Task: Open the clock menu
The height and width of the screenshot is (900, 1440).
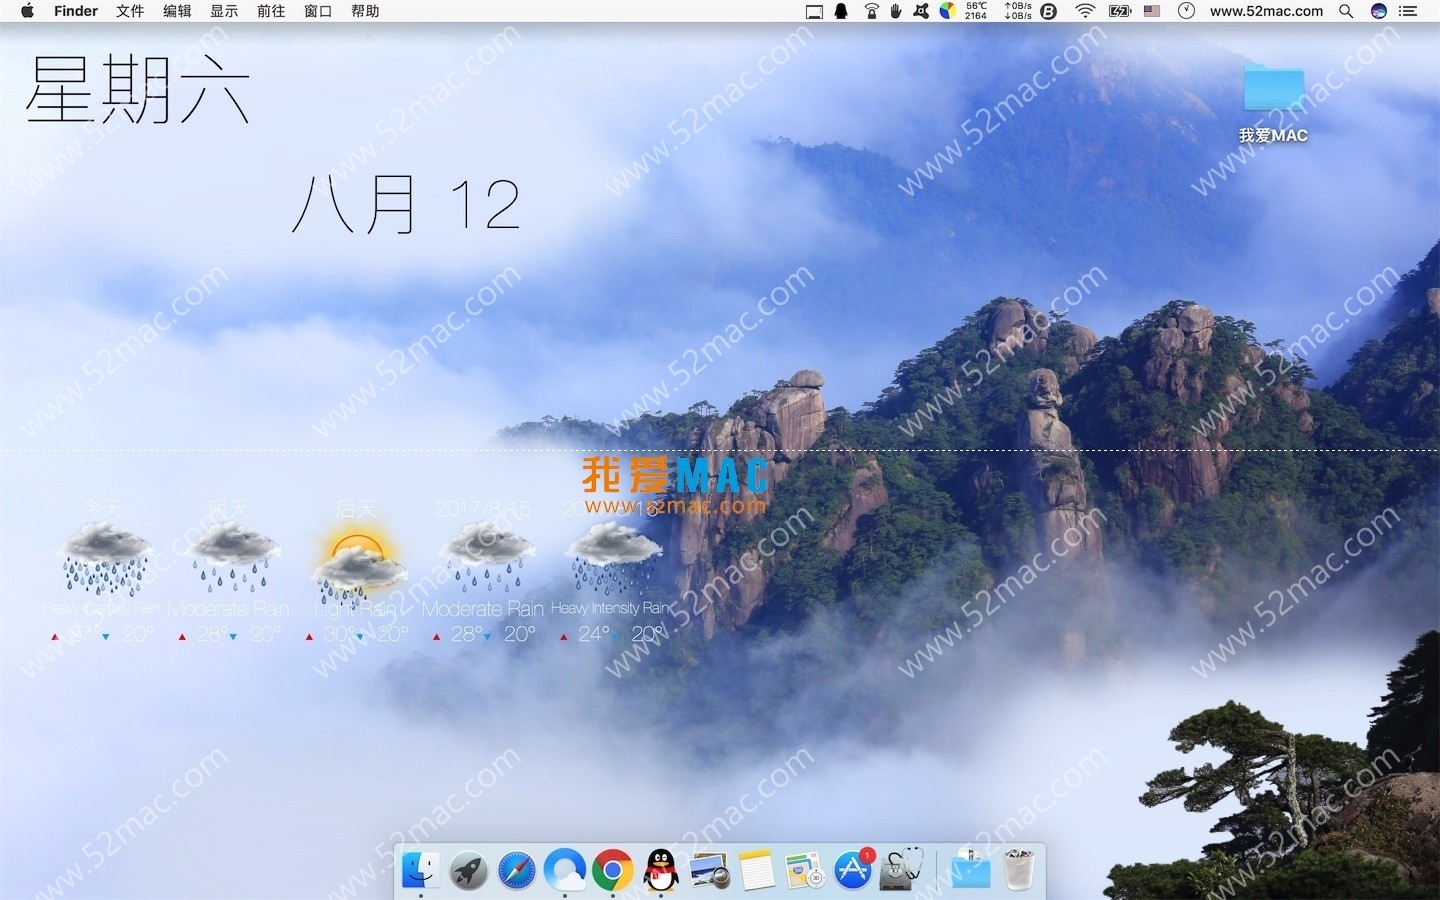Action: click(1185, 11)
